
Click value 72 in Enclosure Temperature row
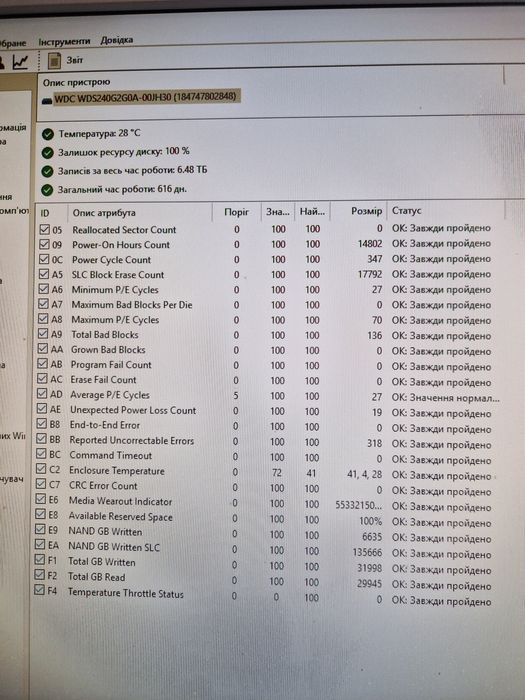pos(277,472)
